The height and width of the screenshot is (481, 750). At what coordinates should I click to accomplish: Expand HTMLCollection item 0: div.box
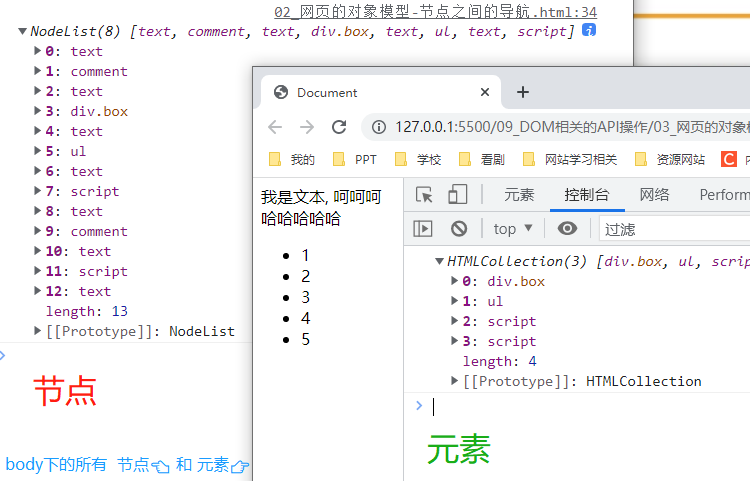tap(454, 281)
